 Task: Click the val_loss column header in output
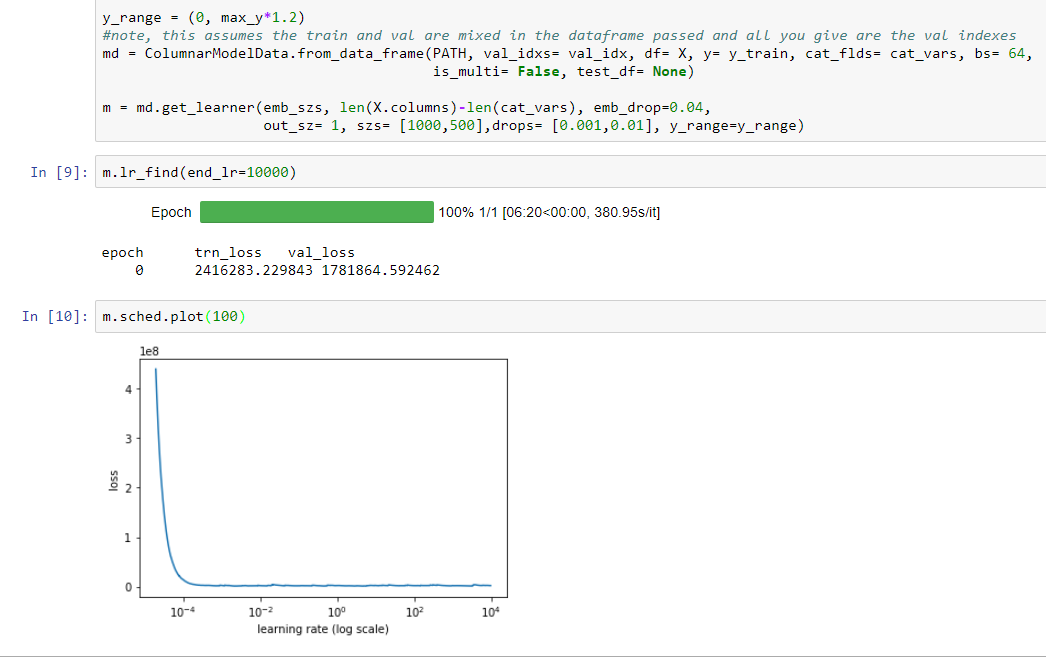[321, 252]
